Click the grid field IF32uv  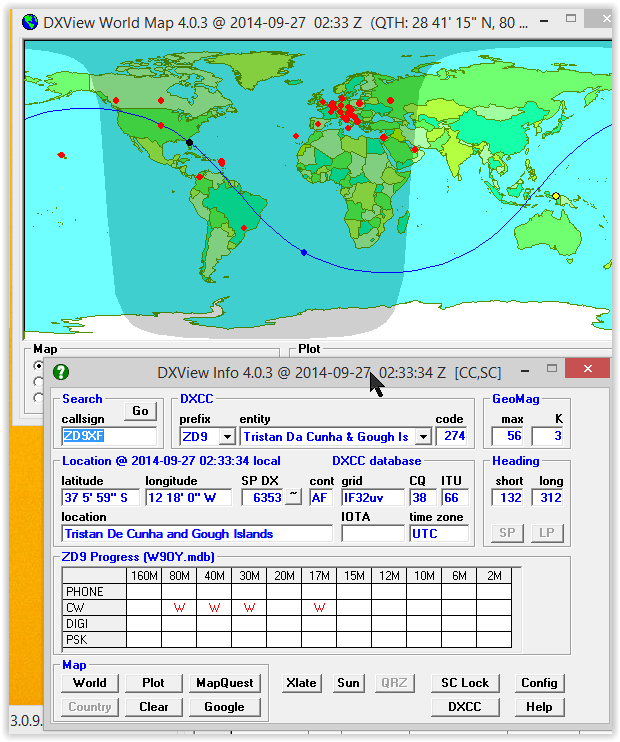(373, 497)
